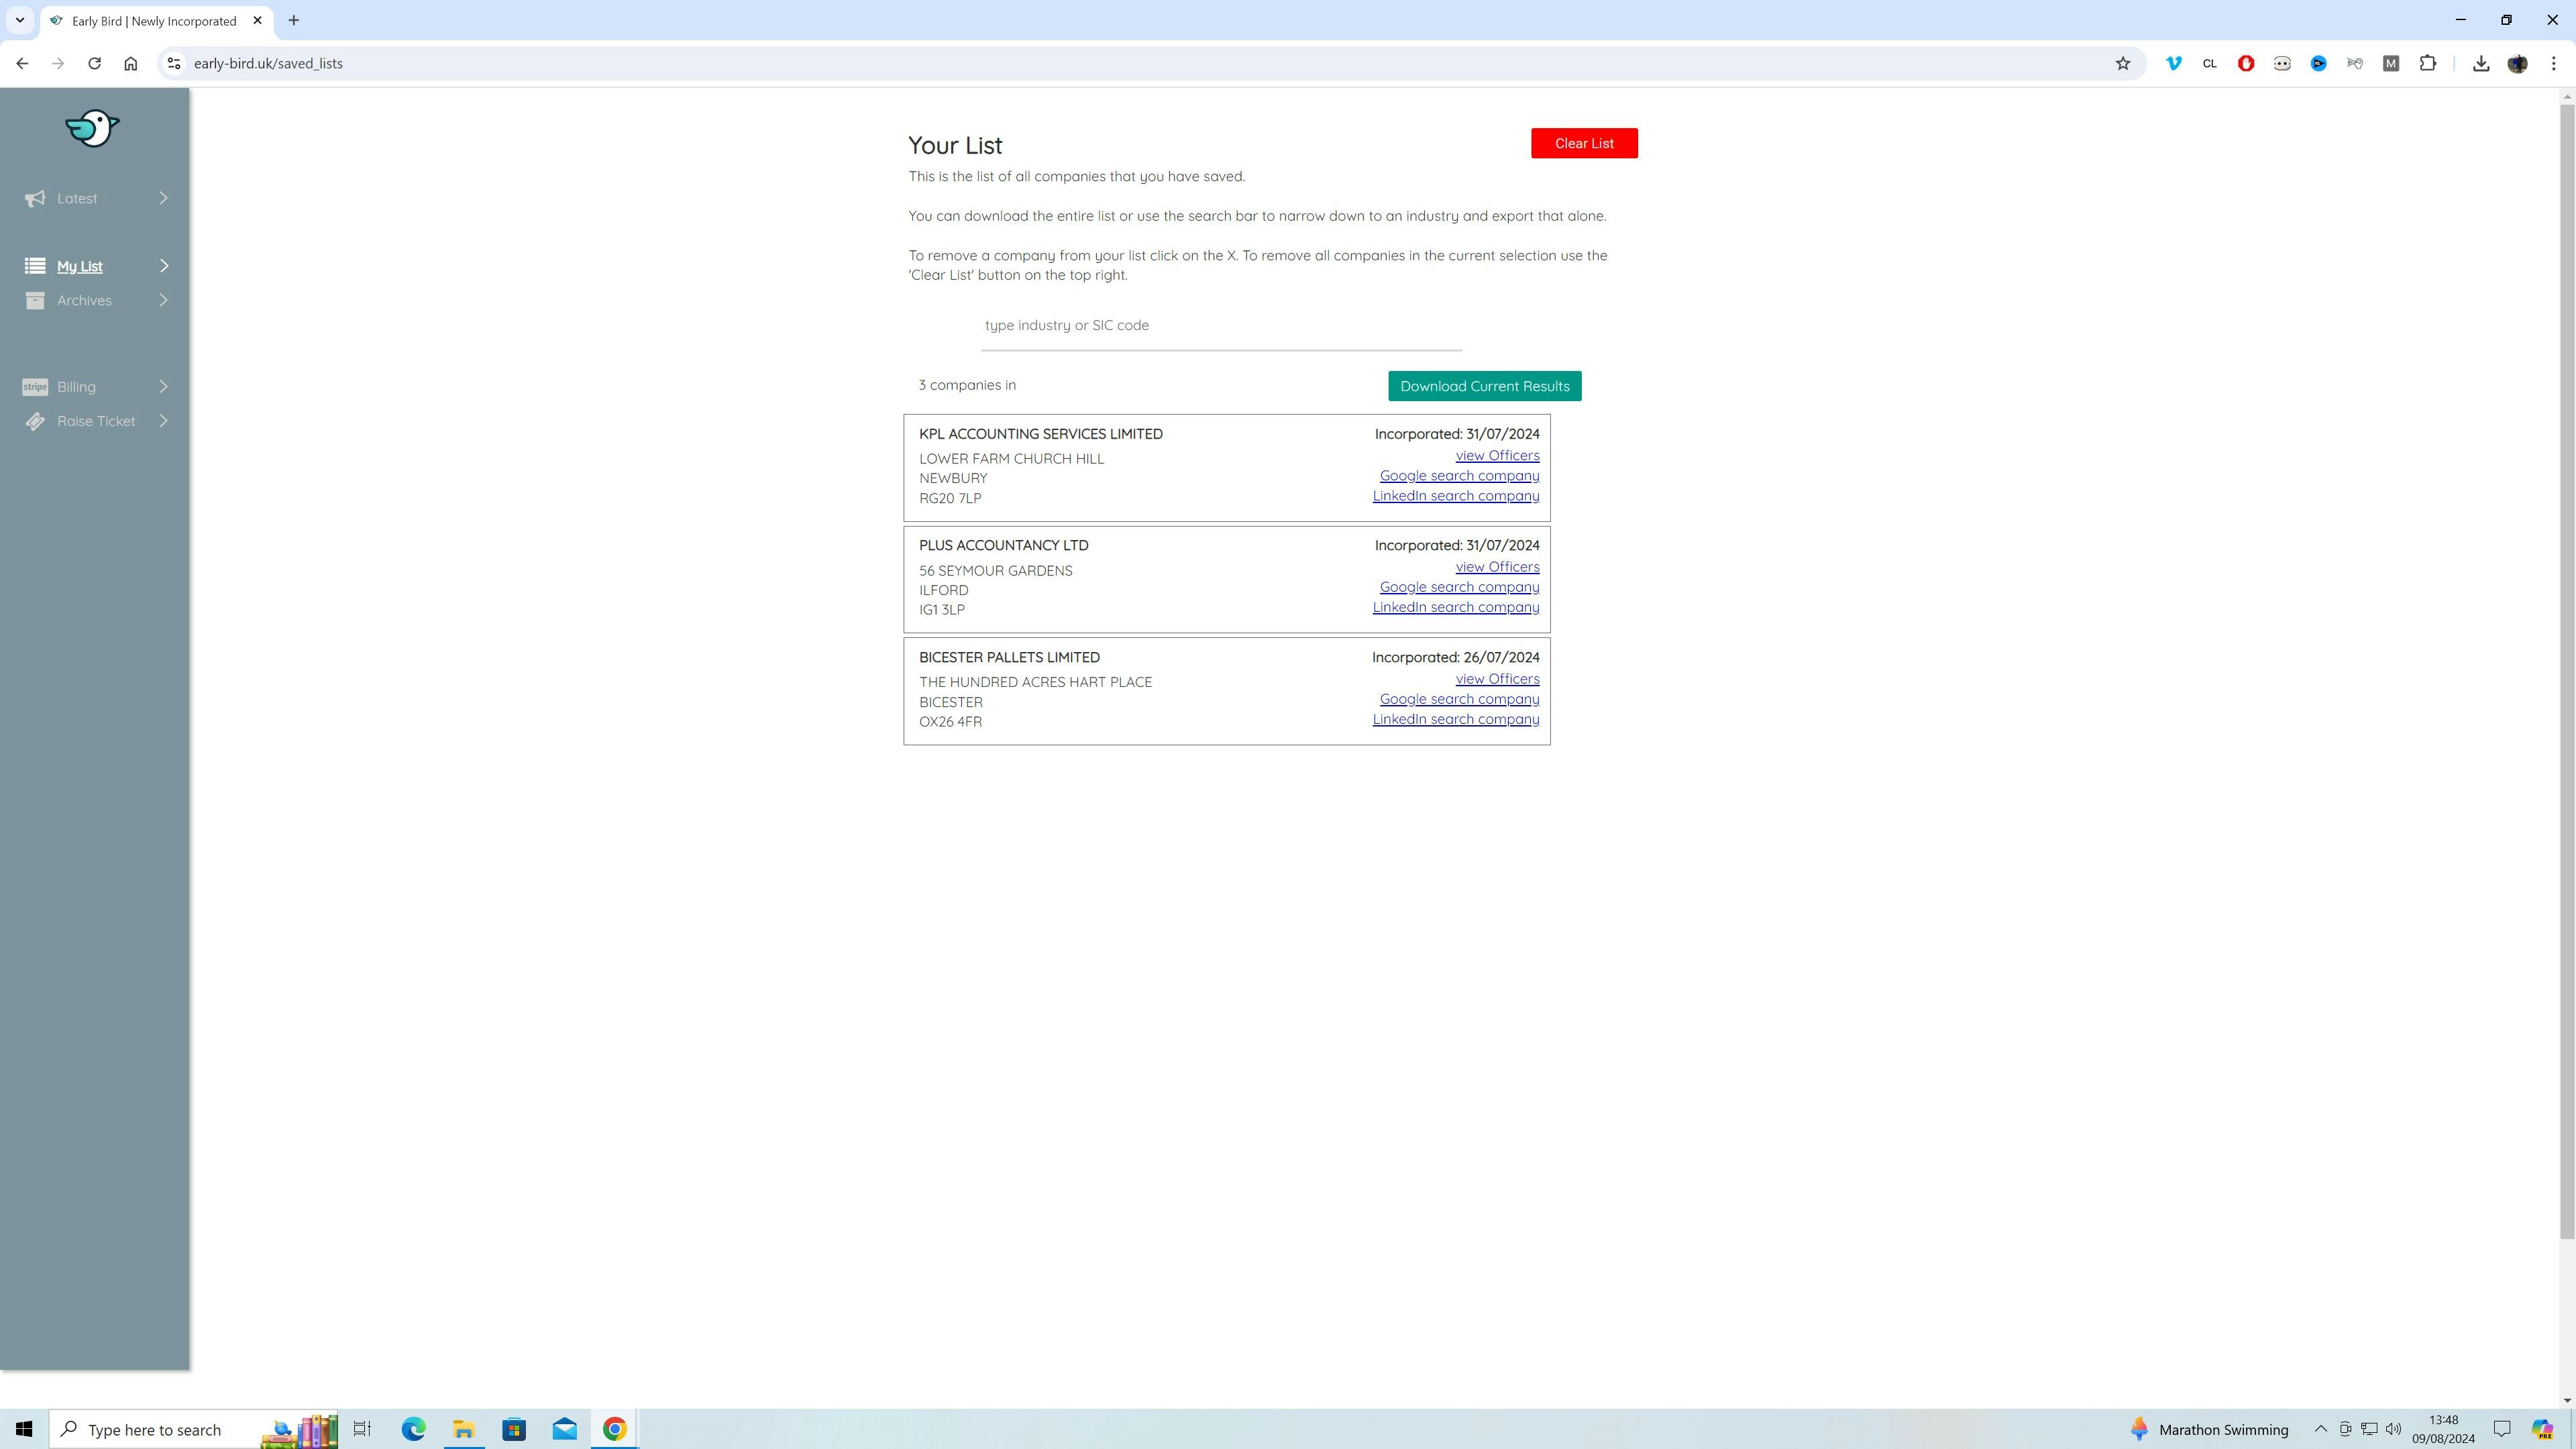Google search Bicester Pallets Limited
The image size is (2576, 1449).
point(1459,699)
